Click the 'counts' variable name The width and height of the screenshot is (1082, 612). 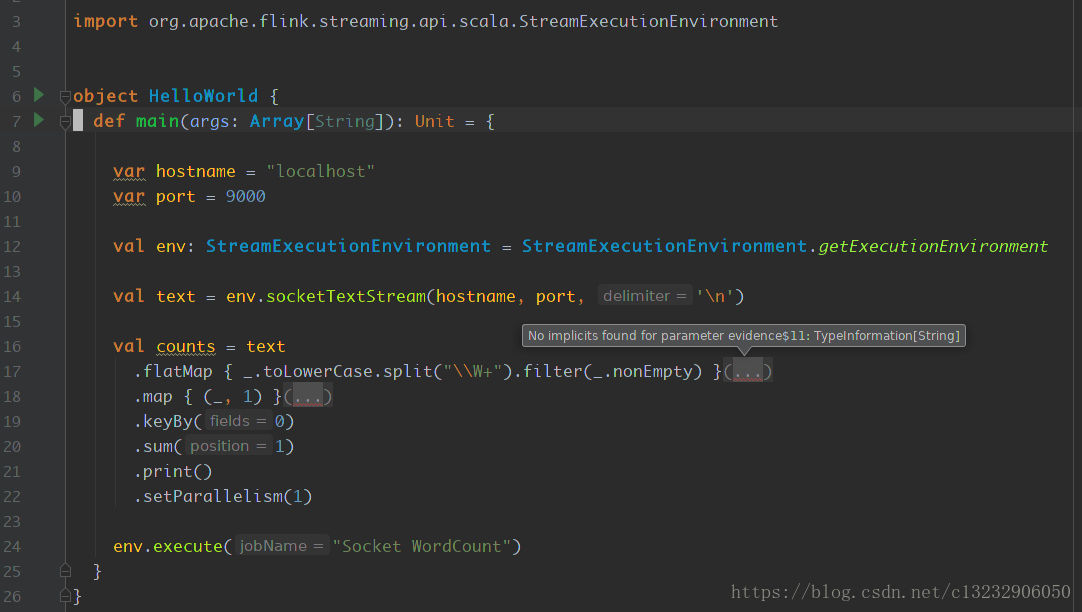tap(186, 346)
